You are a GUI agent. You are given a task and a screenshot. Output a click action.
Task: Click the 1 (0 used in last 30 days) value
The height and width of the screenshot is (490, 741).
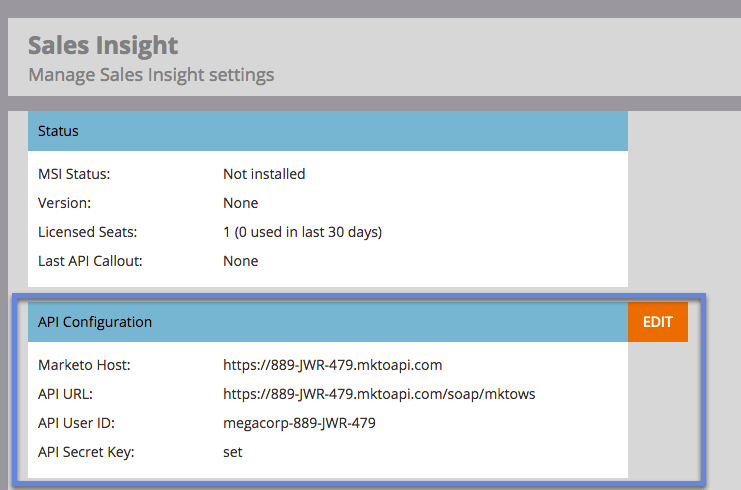(x=302, y=232)
